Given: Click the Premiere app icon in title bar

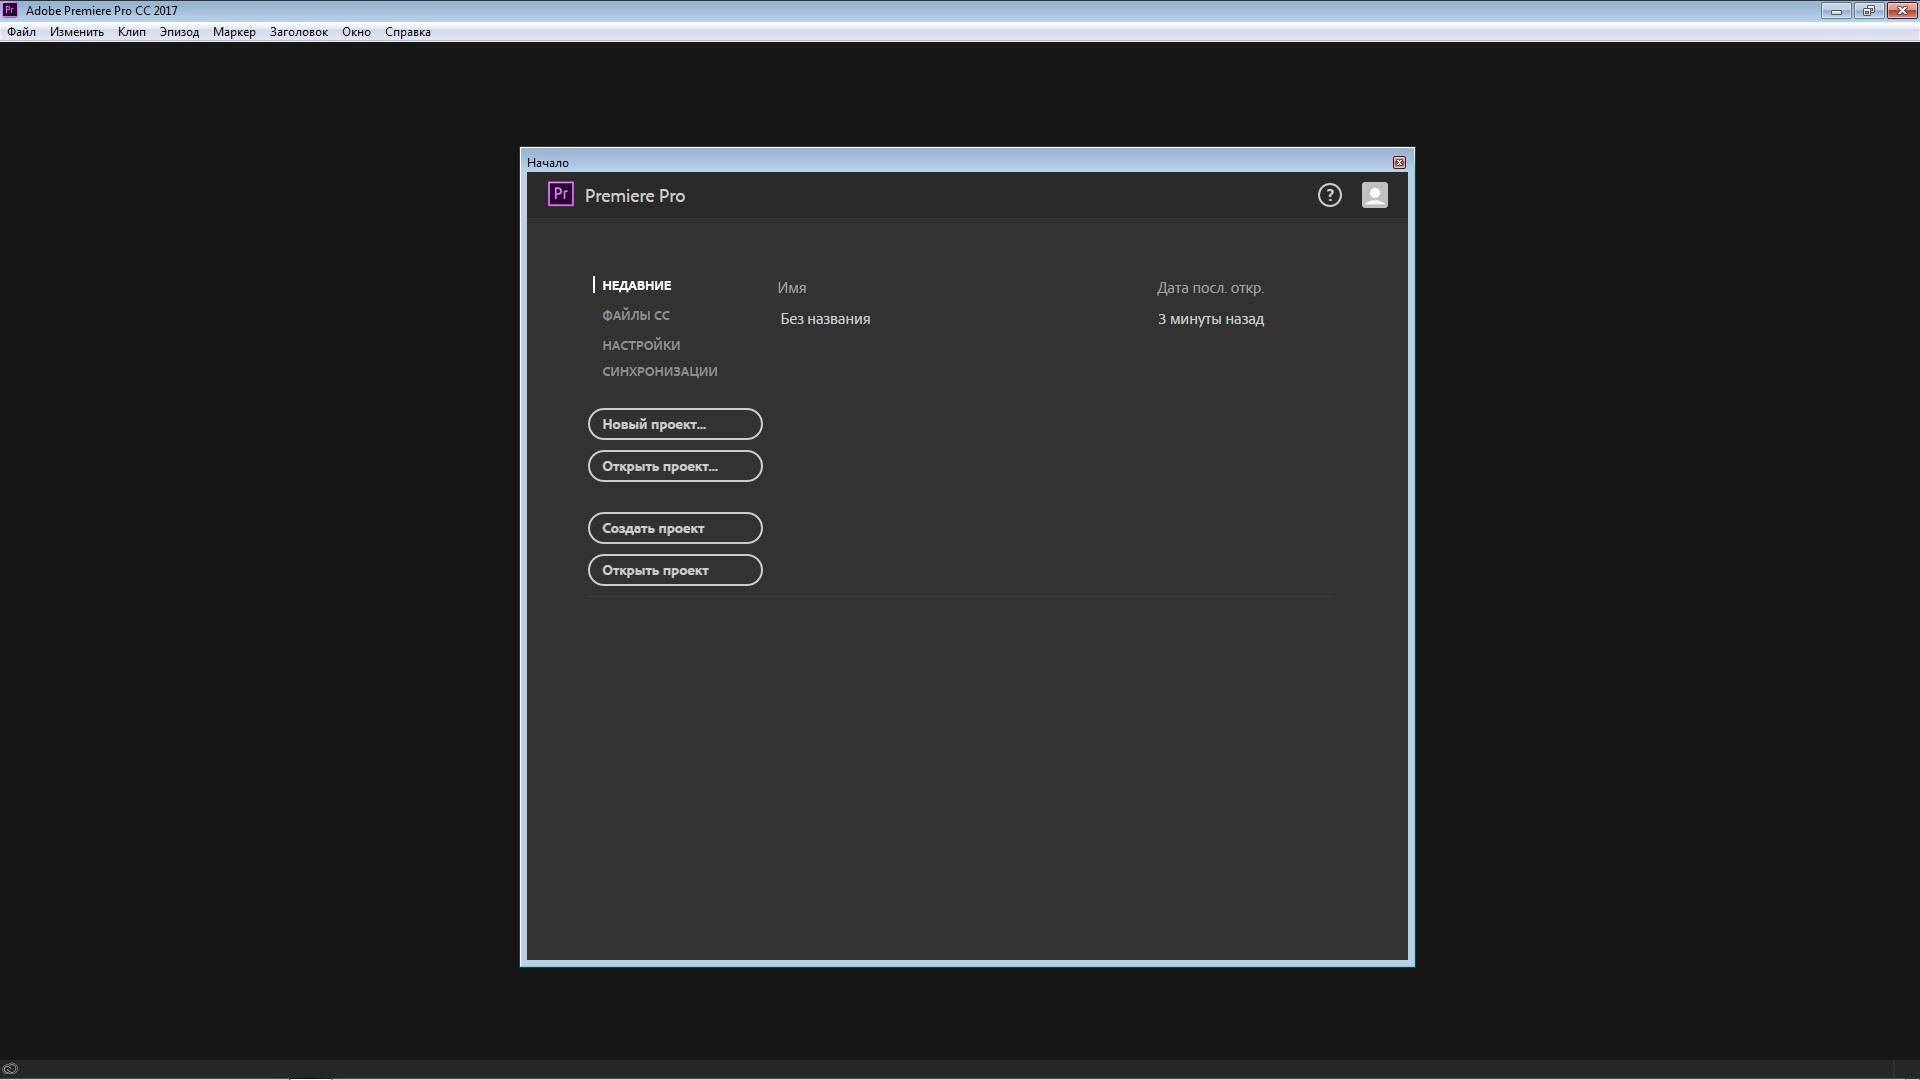Looking at the screenshot, I should [x=10, y=10].
